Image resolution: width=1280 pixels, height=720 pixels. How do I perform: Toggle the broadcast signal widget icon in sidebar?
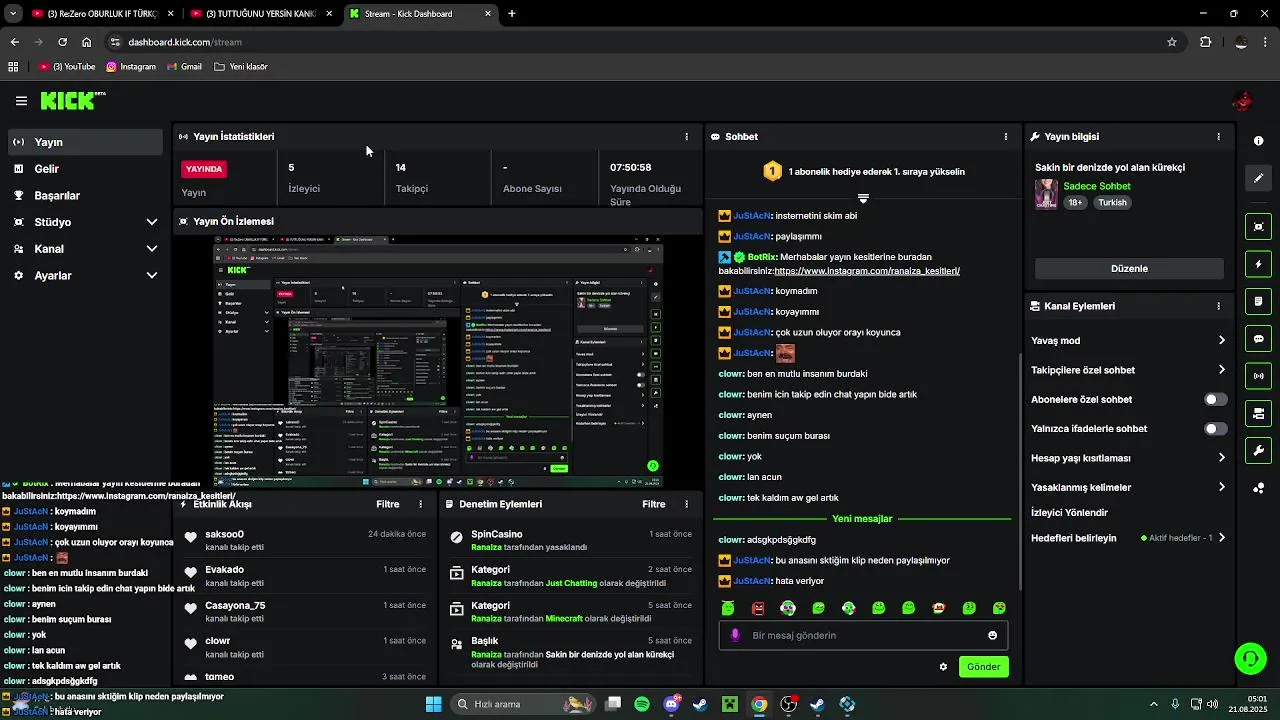tap(1259, 376)
